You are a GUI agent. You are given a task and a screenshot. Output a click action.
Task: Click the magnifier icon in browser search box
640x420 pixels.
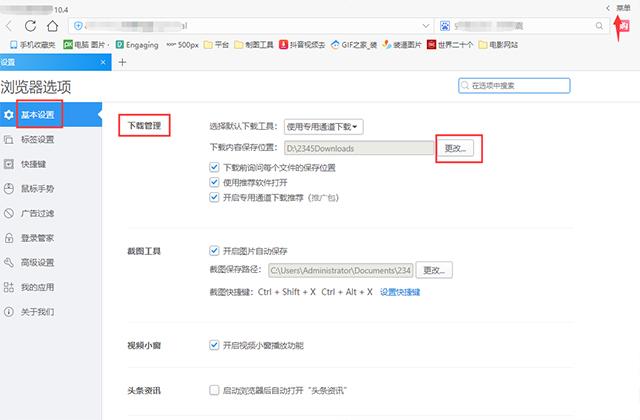click(x=599, y=26)
